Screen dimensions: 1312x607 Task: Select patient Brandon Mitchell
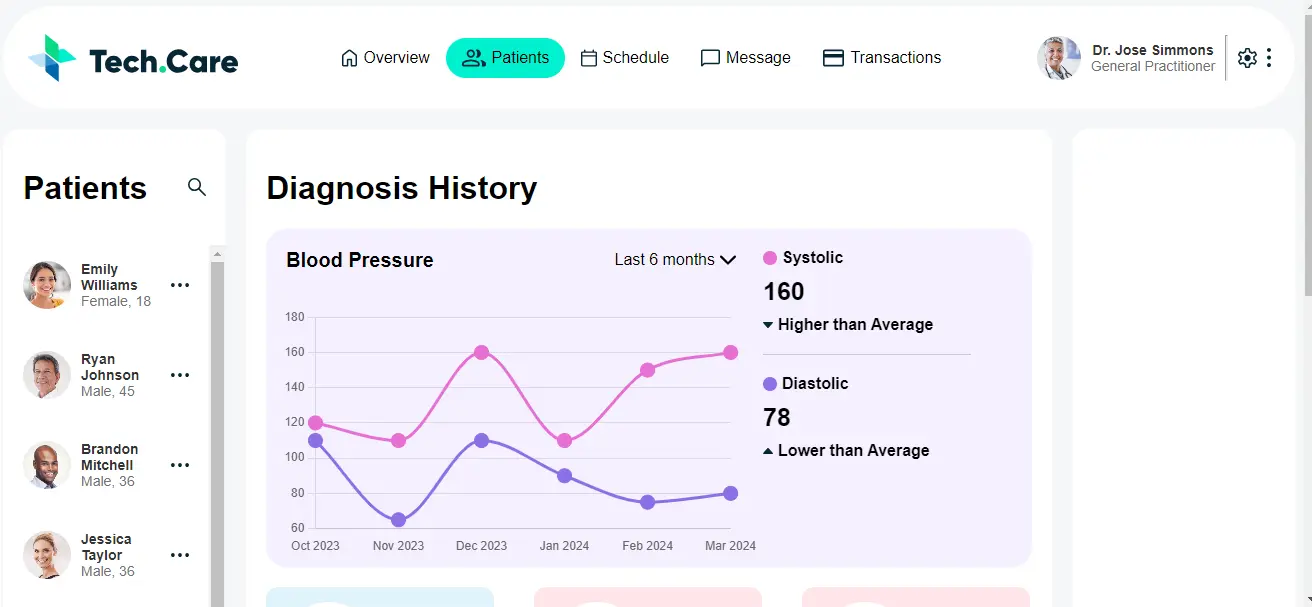point(110,465)
